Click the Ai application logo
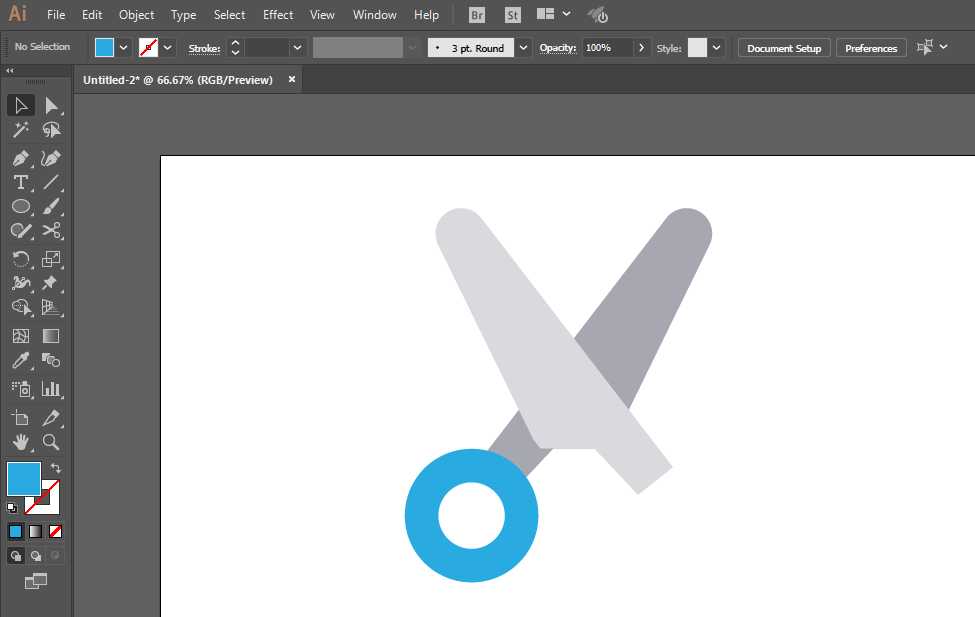Viewport: 975px width, 617px height. click(17, 13)
